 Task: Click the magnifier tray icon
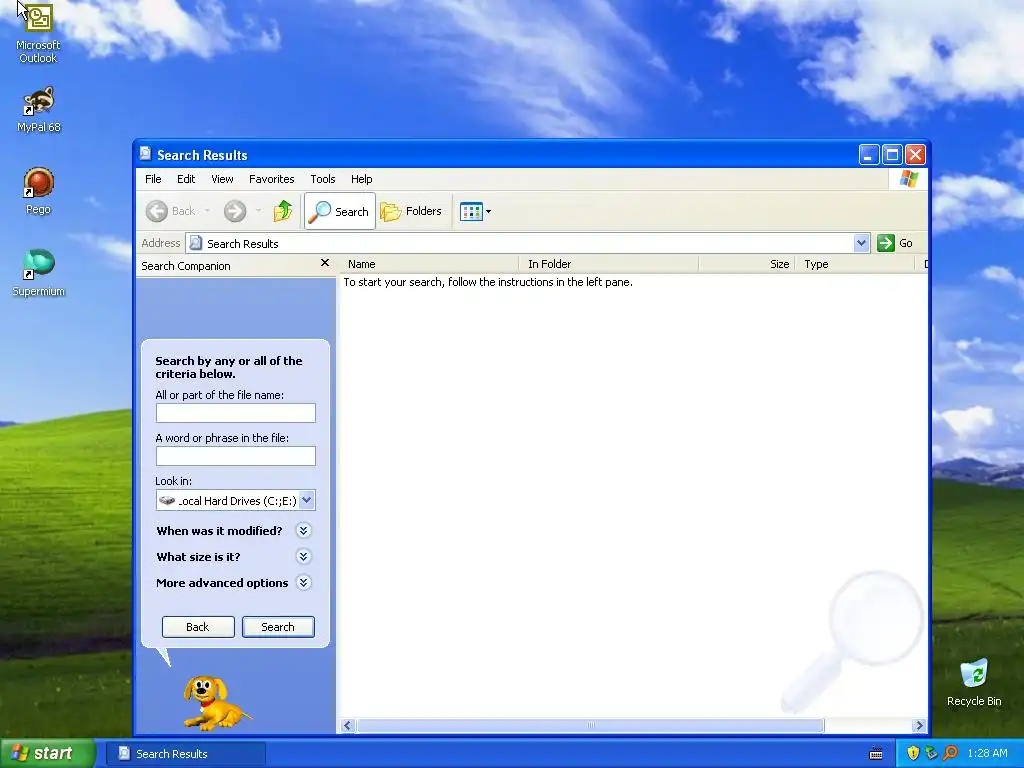(950, 753)
